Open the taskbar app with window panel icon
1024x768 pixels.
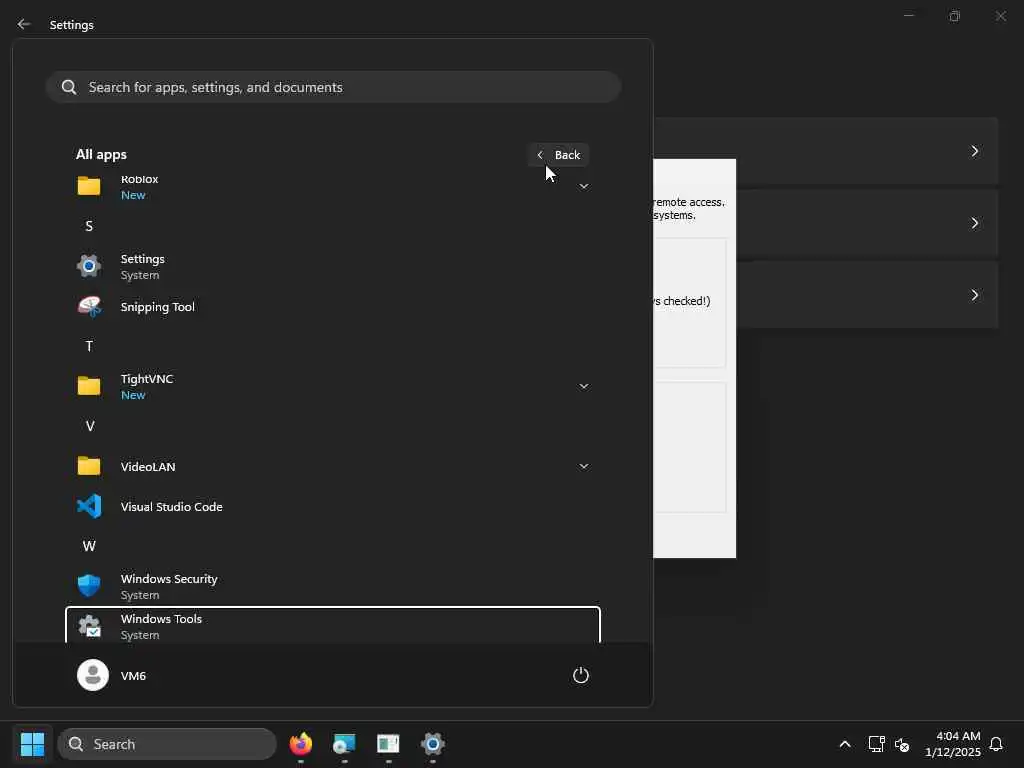point(388,744)
